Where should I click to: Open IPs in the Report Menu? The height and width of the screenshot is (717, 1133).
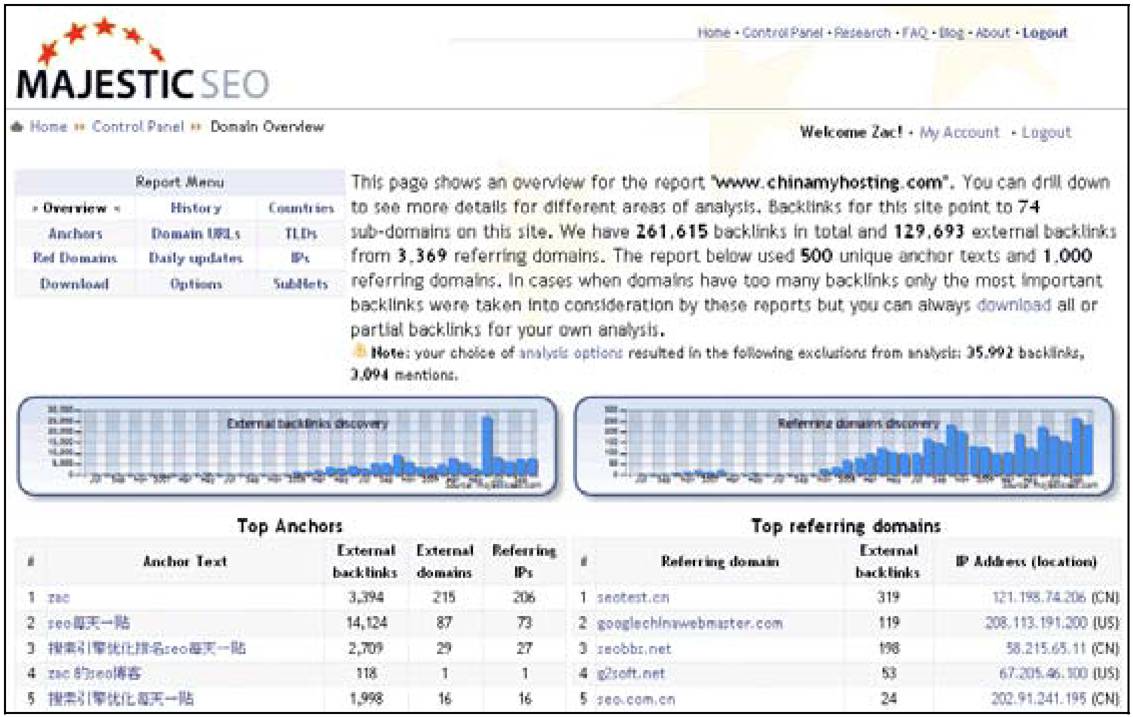tap(301, 258)
